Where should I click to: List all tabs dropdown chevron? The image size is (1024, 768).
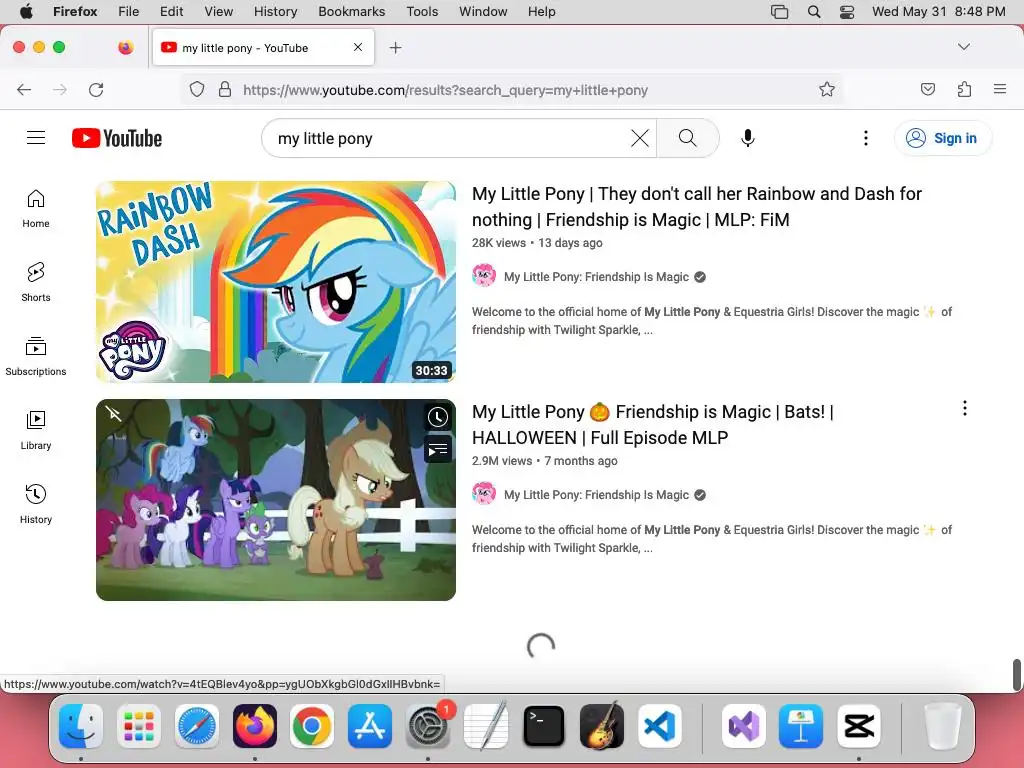point(964,47)
